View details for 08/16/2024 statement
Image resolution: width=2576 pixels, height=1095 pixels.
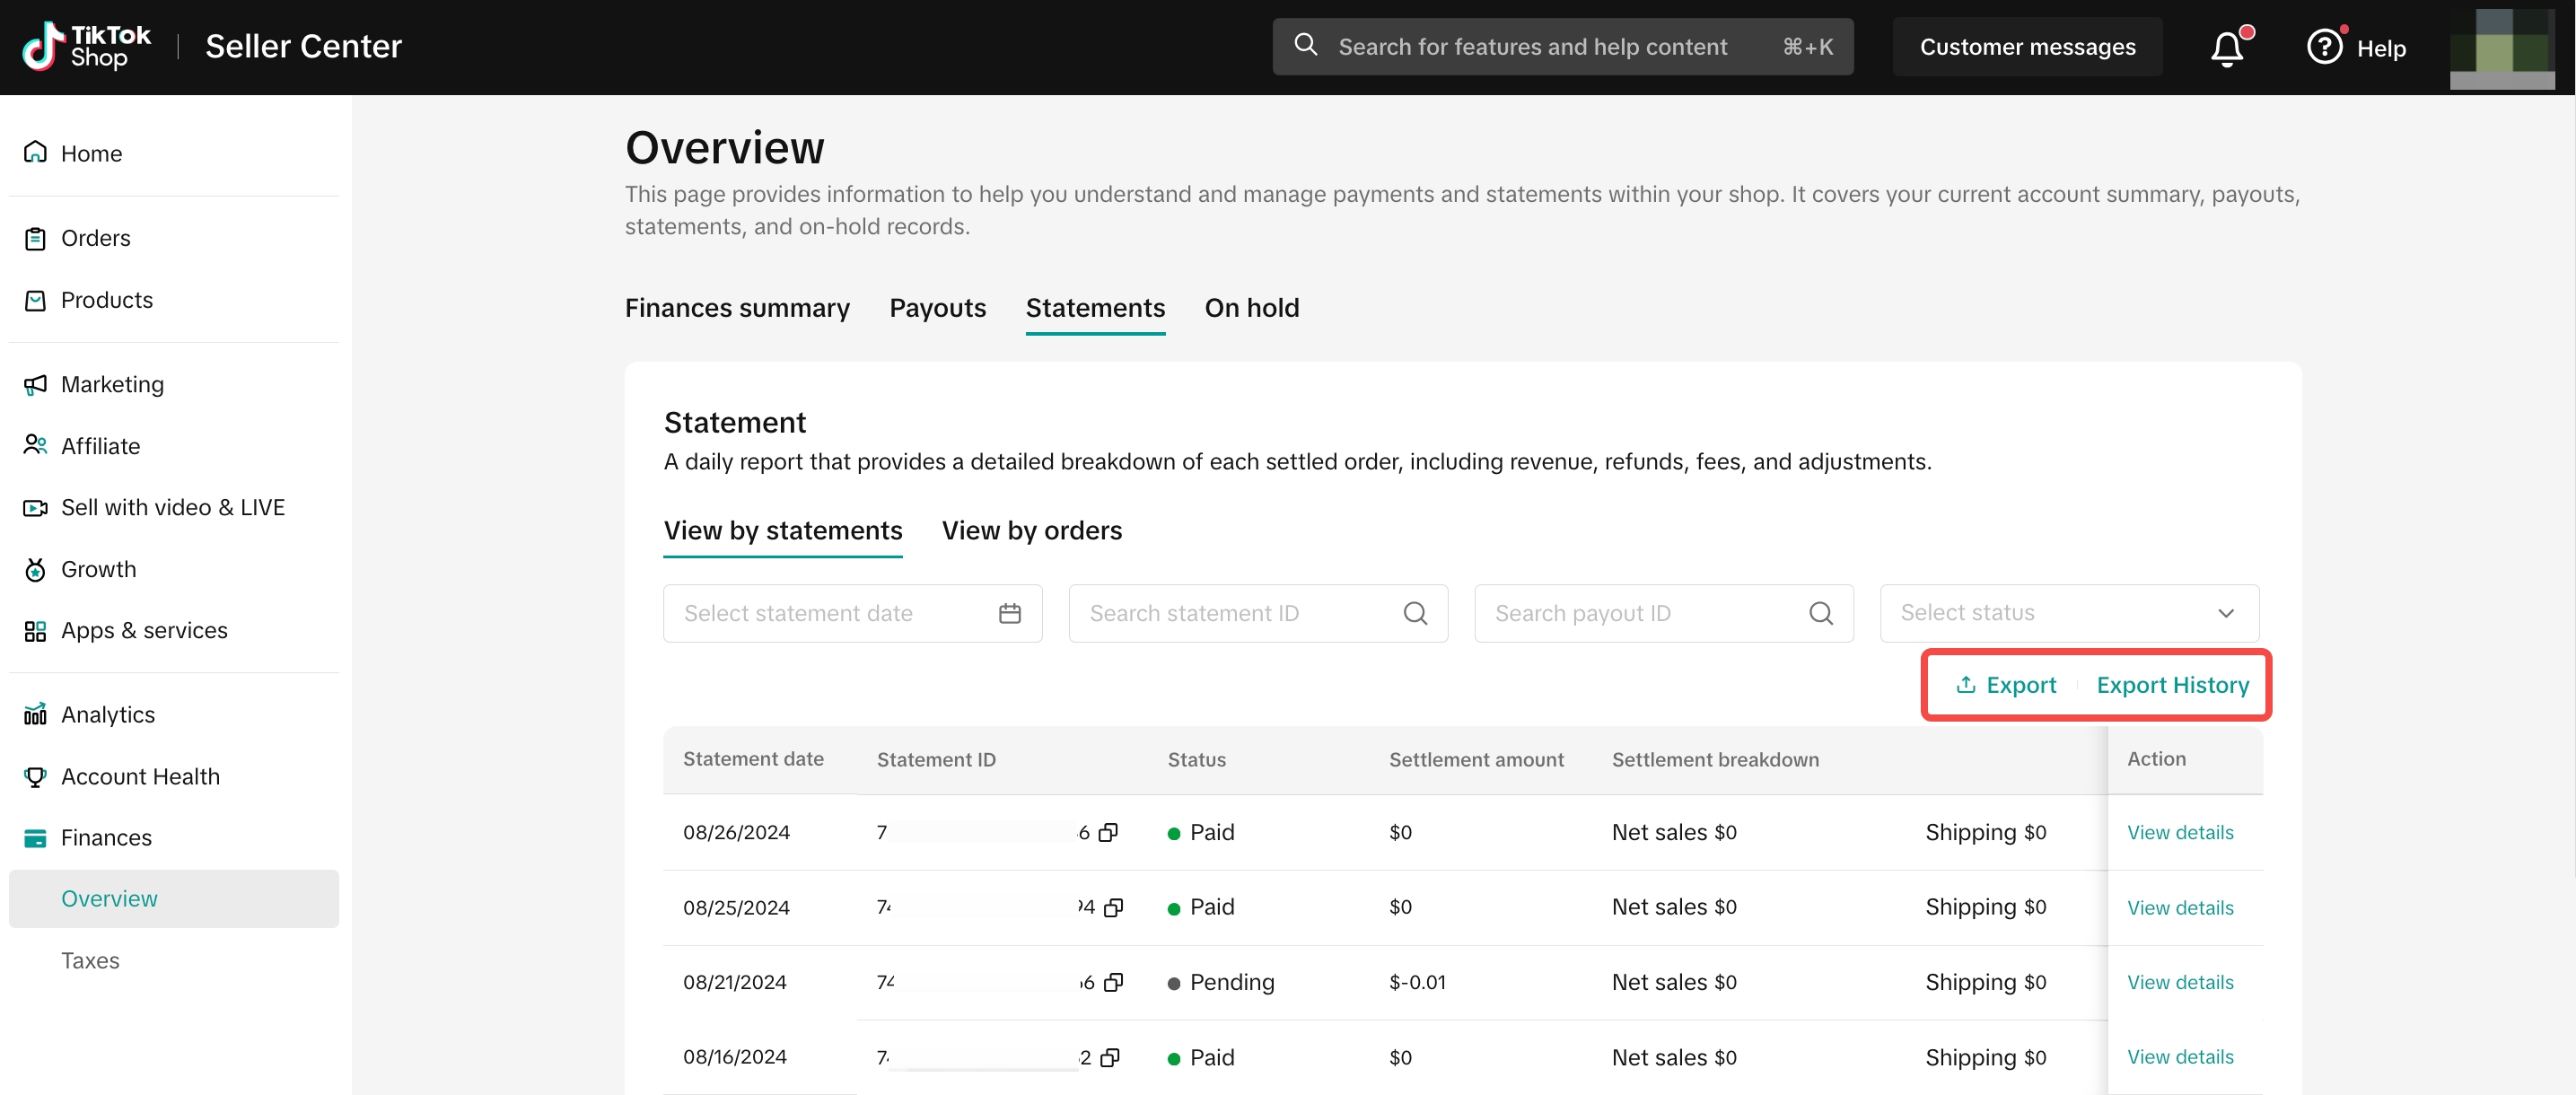2179,1057
